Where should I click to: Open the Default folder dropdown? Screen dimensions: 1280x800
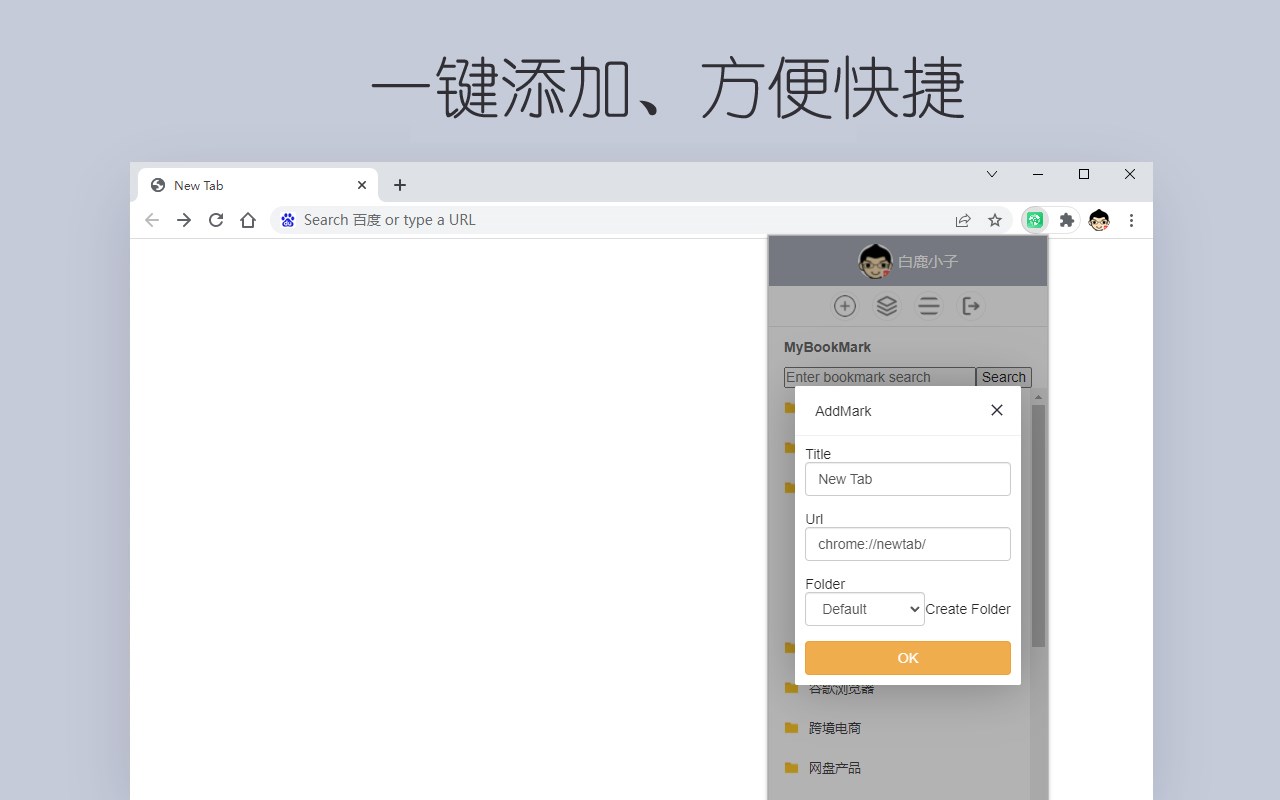[865, 609]
